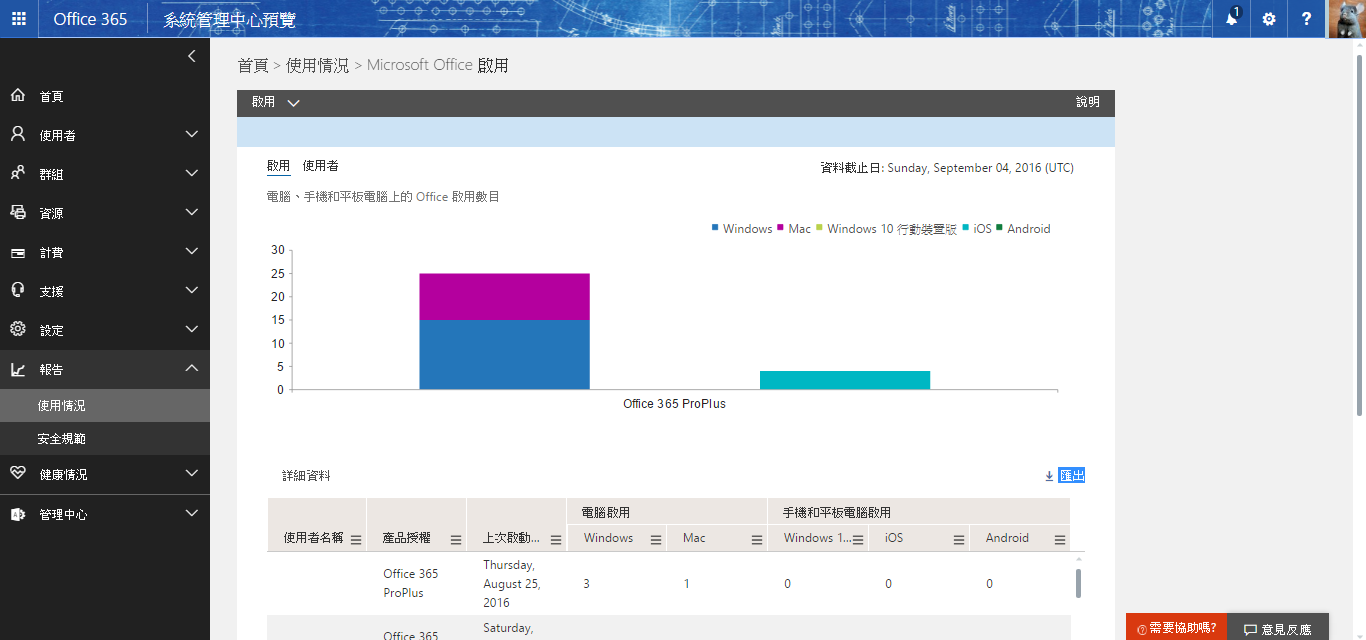Click the 群組 groups icon in sidebar
Screen dimensions: 1366x640
pyautogui.click(x=18, y=174)
